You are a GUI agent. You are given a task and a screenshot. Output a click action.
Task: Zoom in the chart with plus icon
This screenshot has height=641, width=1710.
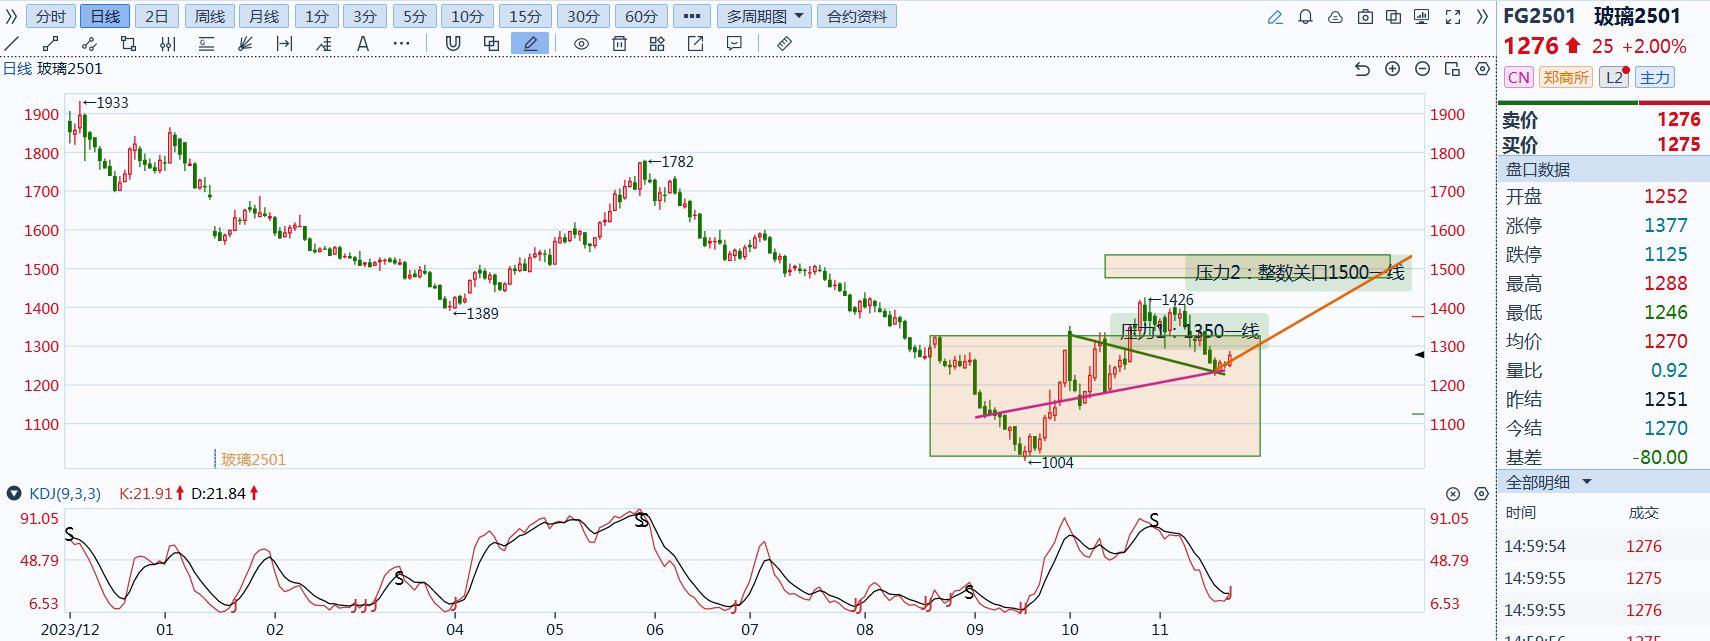point(1392,69)
